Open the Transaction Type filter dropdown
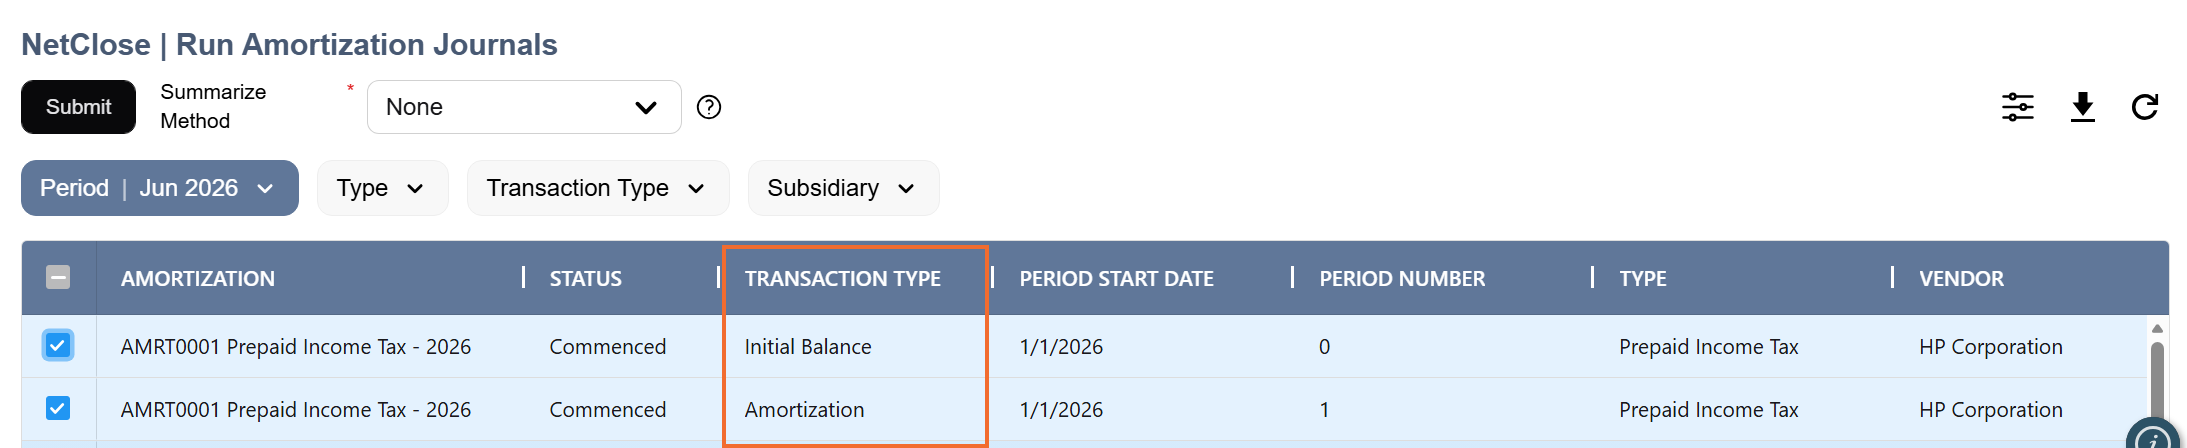2187x448 pixels. pos(598,188)
